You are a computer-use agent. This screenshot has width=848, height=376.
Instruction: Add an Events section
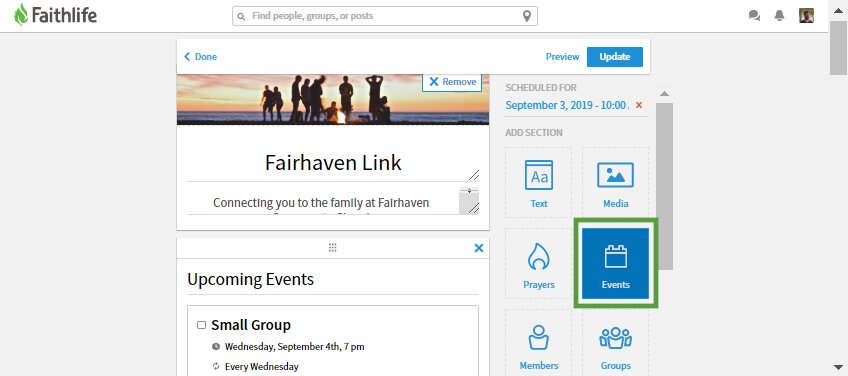click(615, 263)
